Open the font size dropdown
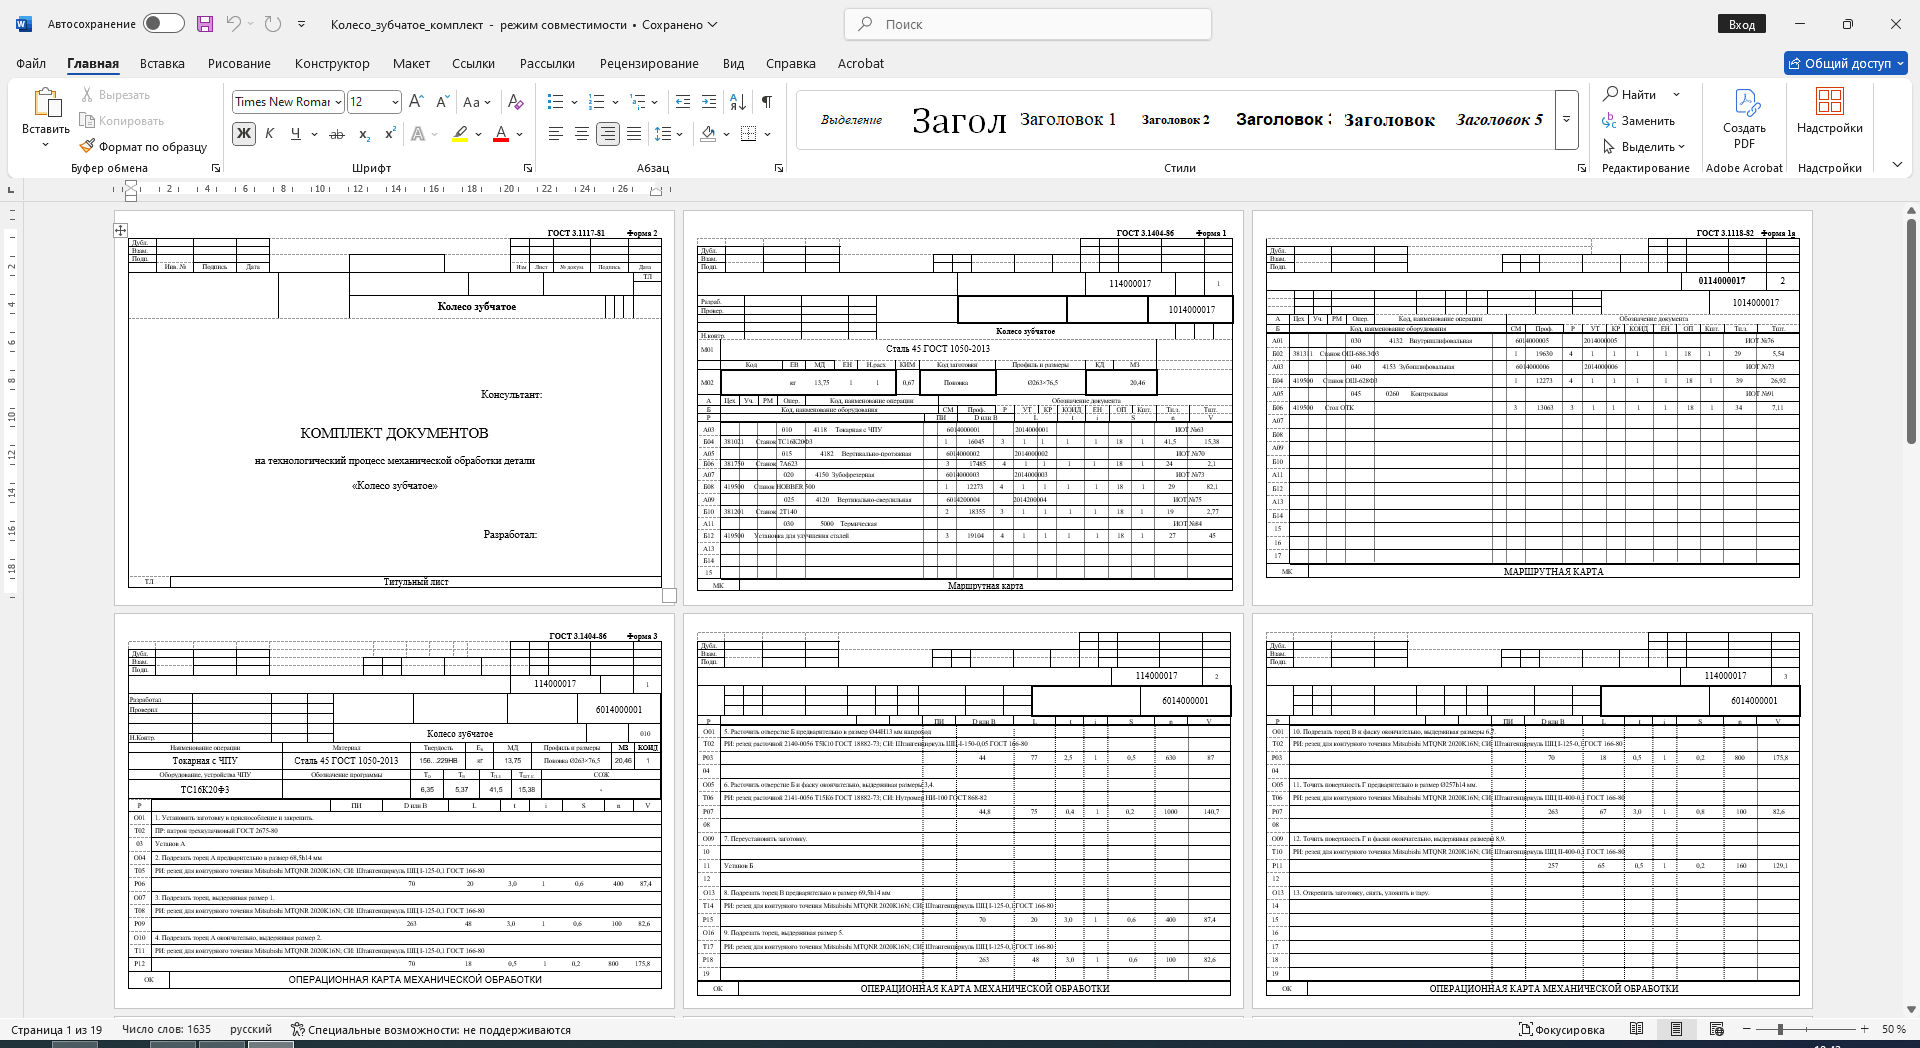 pyautogui.click(x=396, y=102)
